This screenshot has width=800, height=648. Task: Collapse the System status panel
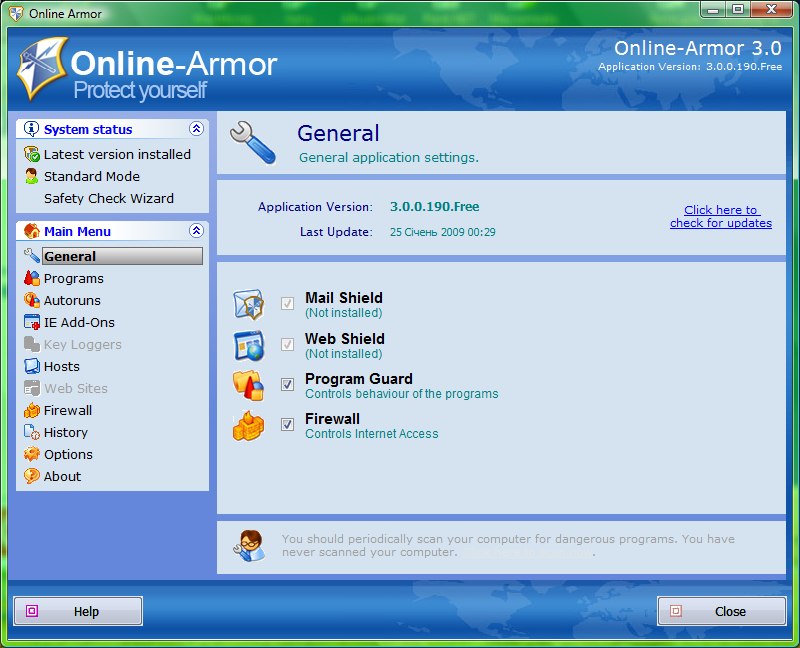pyautogui.click(x=196, y=129)
